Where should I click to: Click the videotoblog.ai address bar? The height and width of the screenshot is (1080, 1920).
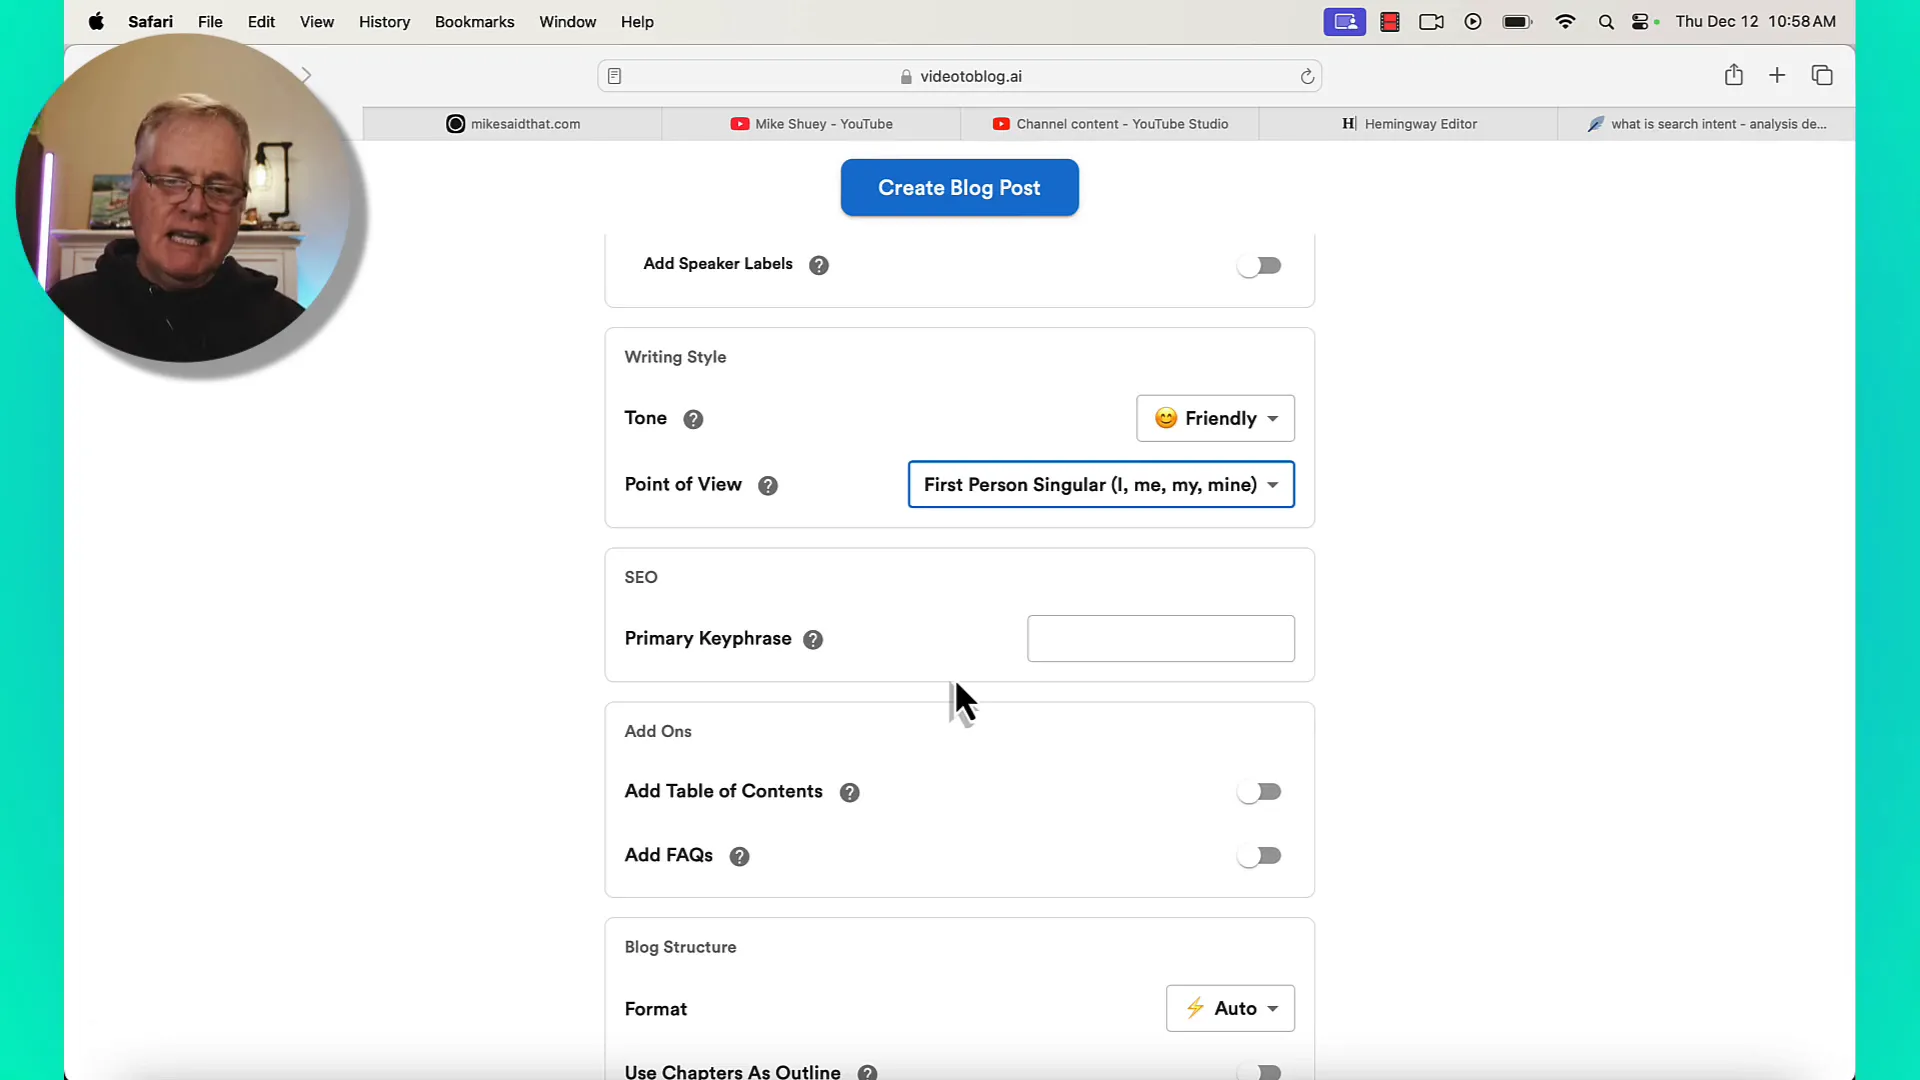coord(959,76)
